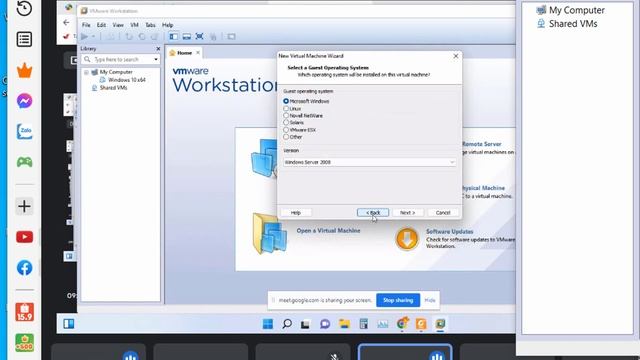Click the Widgets icon on the taskbar
Viewport: 640px width, 360px height.
(x=69, y=324)
